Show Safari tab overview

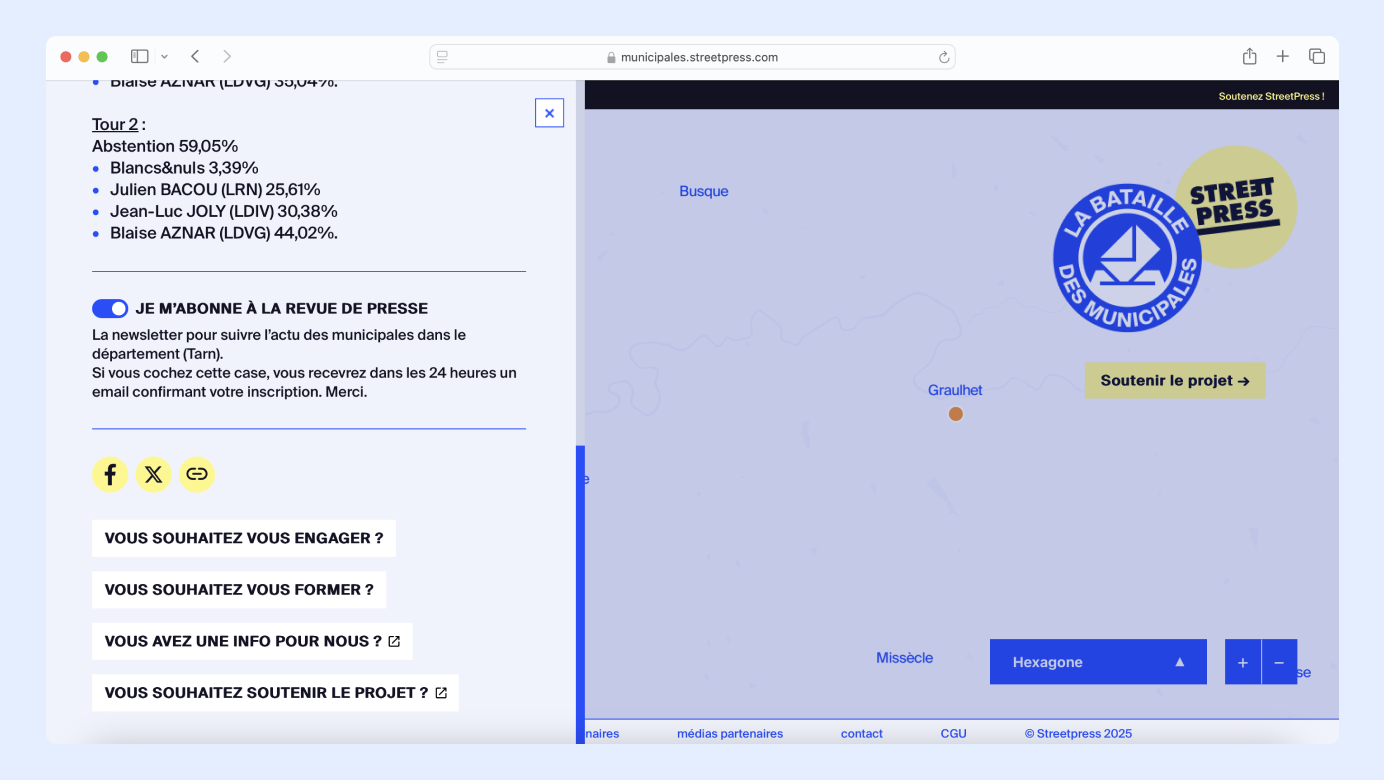[x=1317, y=57]
